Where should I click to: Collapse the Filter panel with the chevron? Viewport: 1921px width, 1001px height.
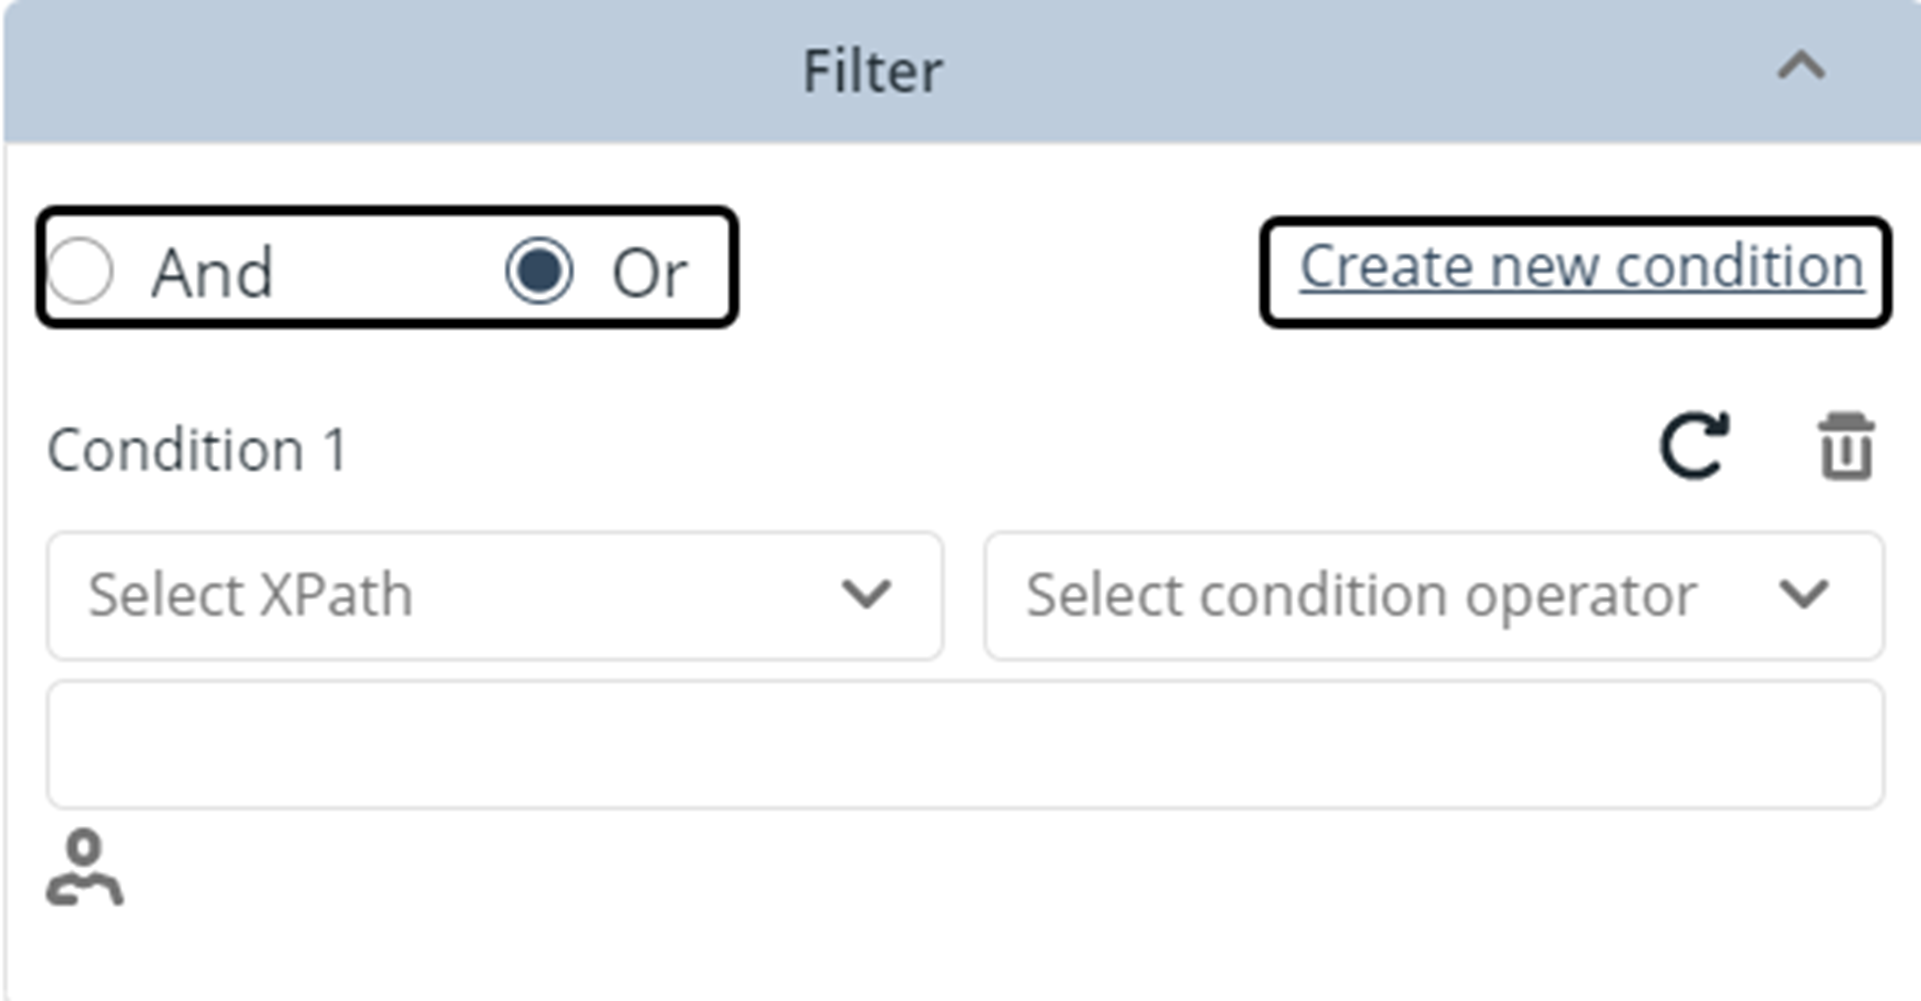tap(1801, 67)
